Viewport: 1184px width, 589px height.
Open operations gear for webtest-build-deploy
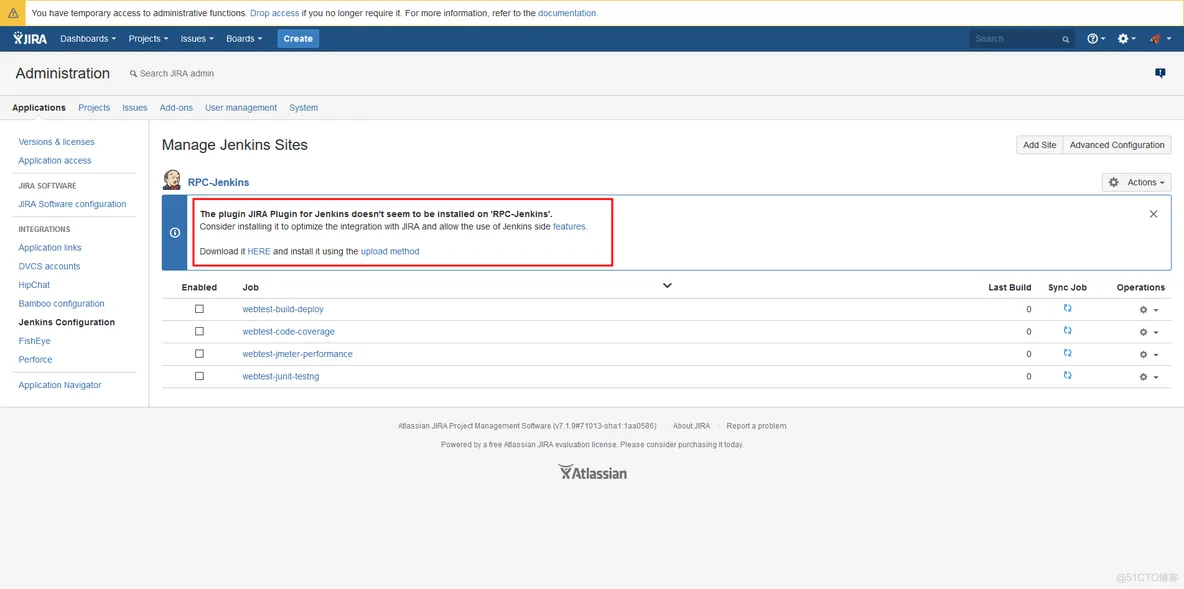[1148, 310]
